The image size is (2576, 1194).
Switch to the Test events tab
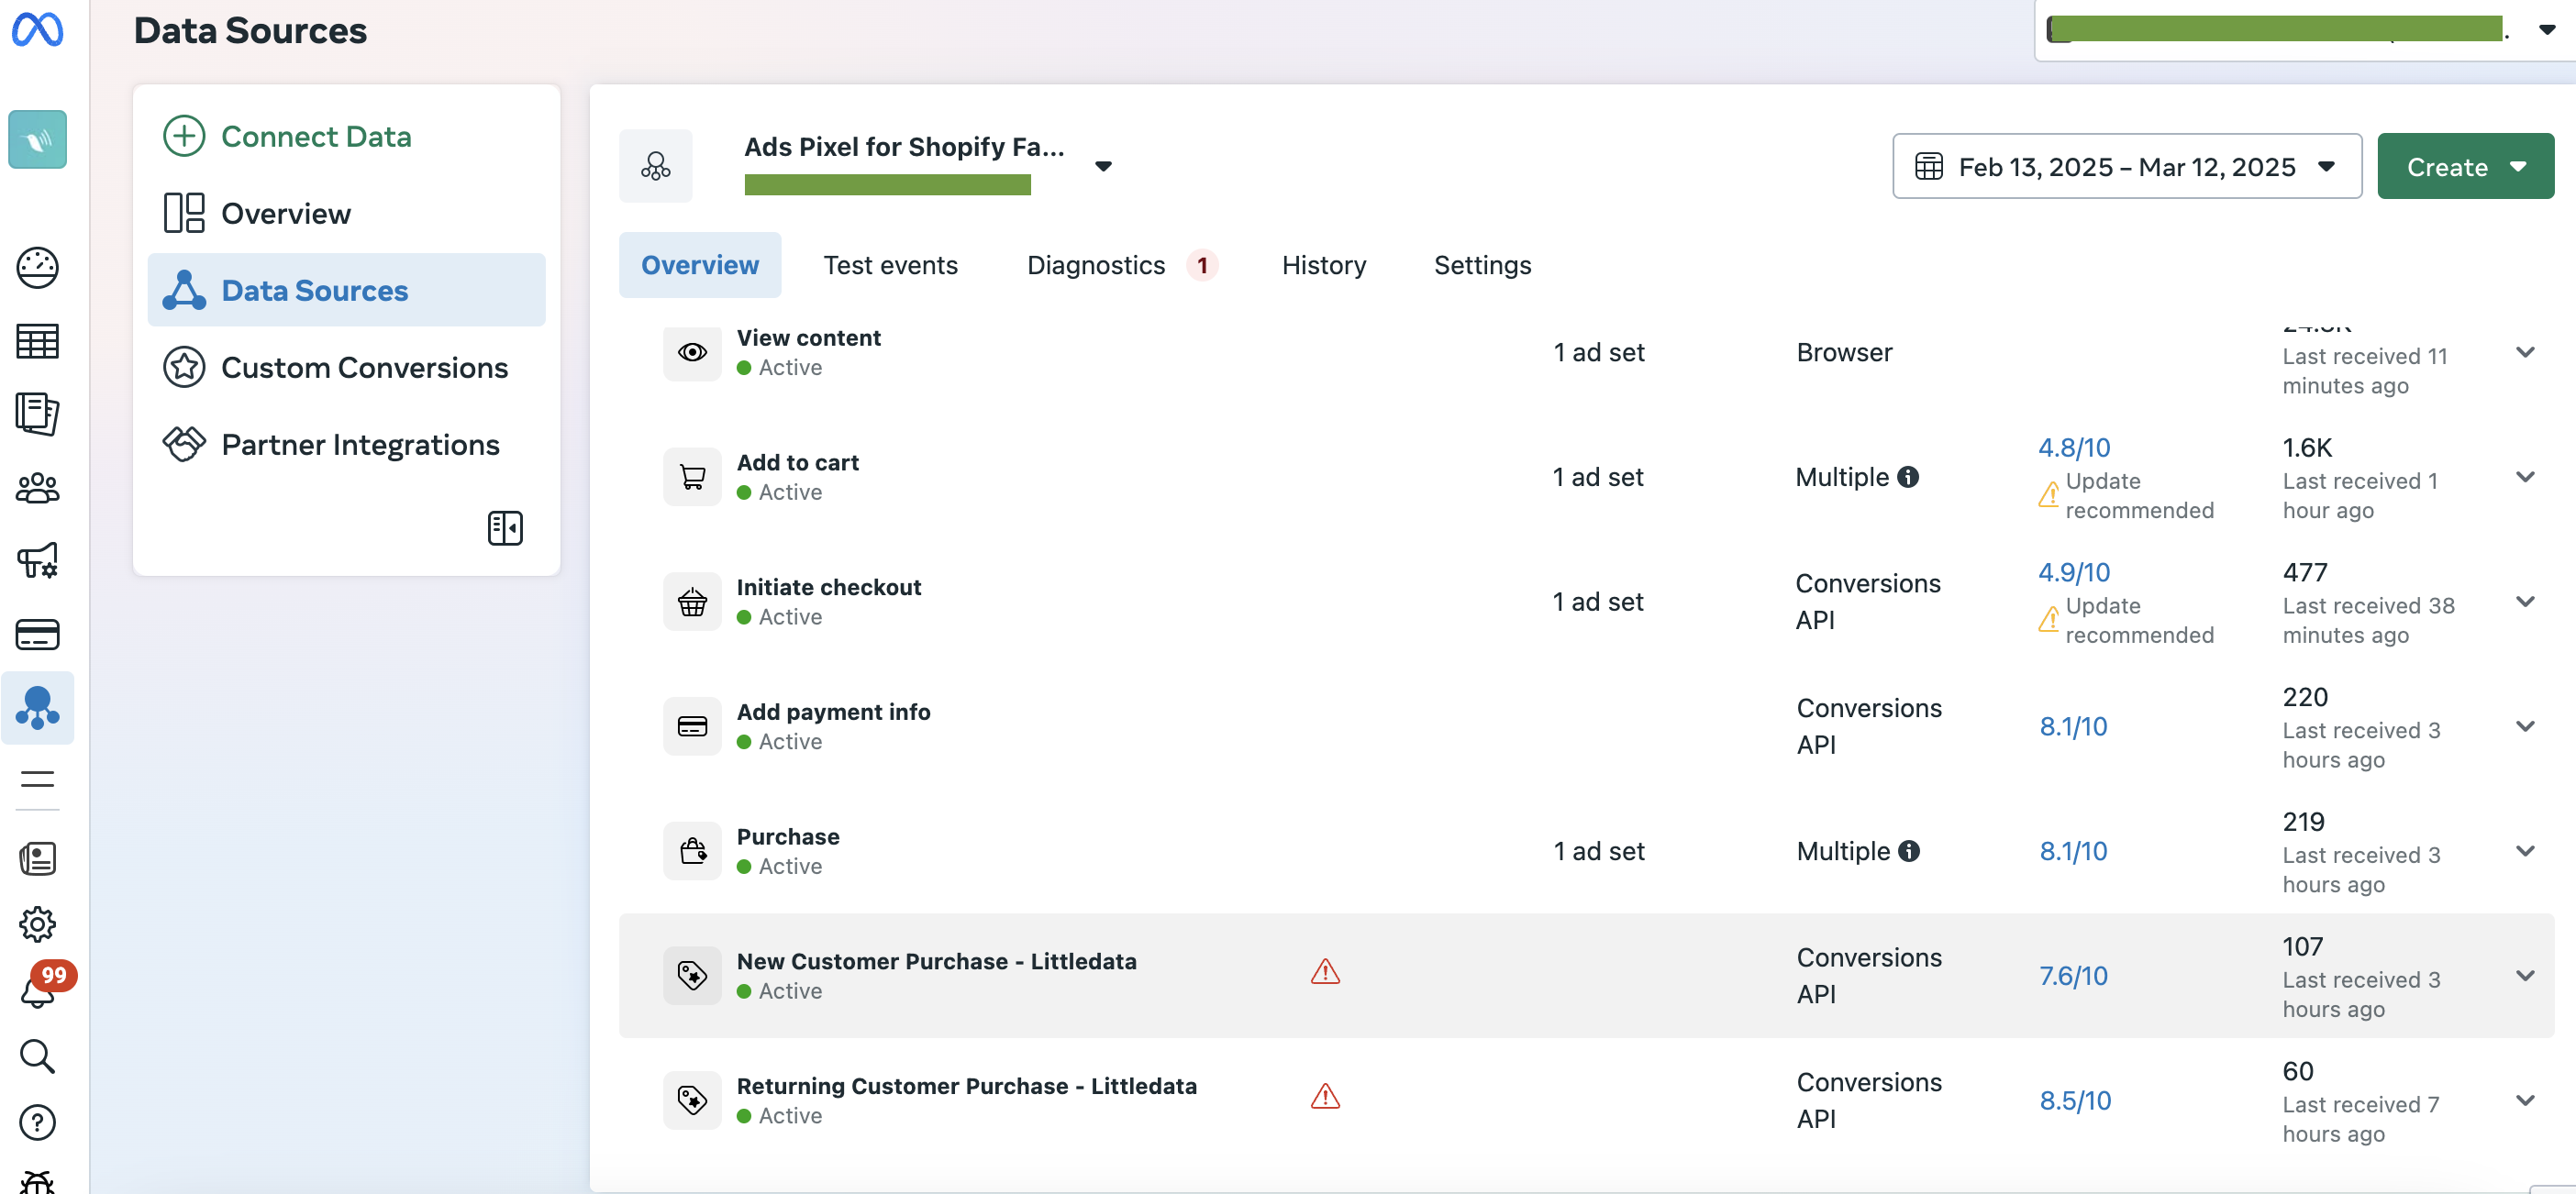click(890, 265)
